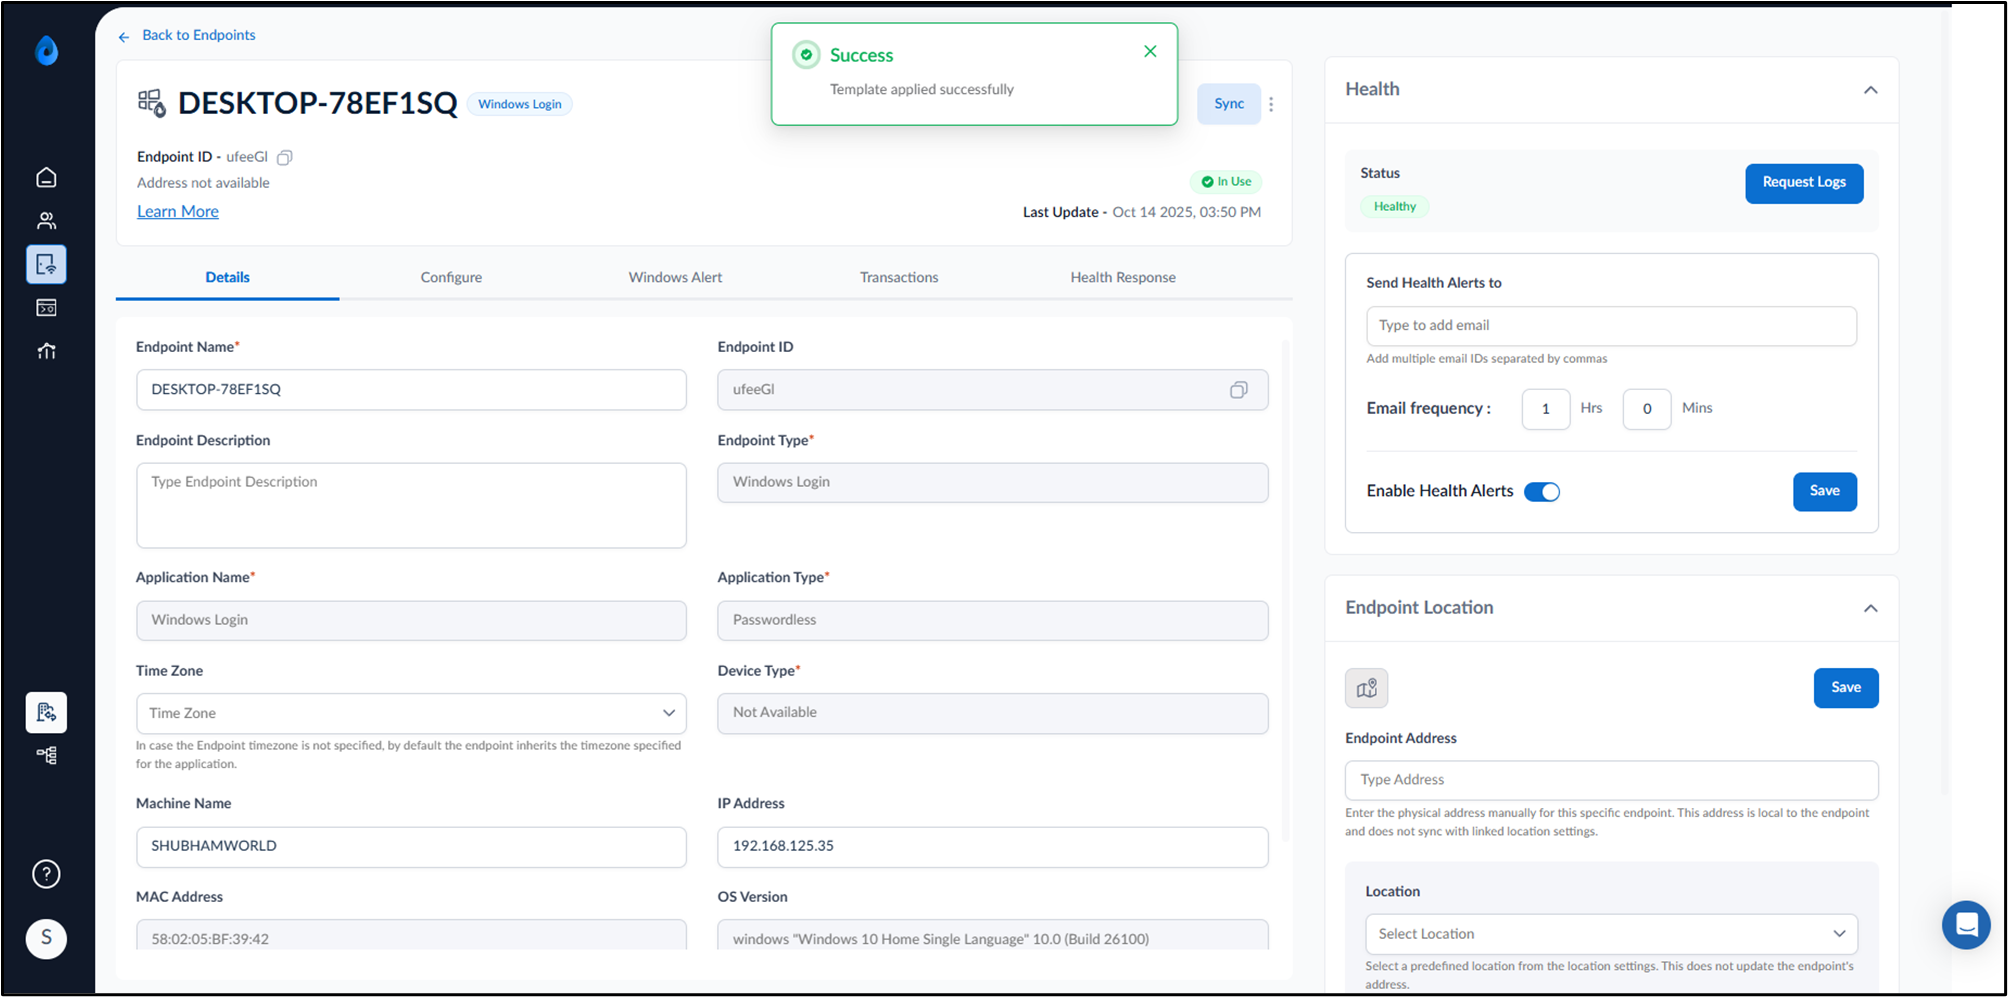
Task: Switch to the Health Response tab
Action: (x=1123, y=278)
